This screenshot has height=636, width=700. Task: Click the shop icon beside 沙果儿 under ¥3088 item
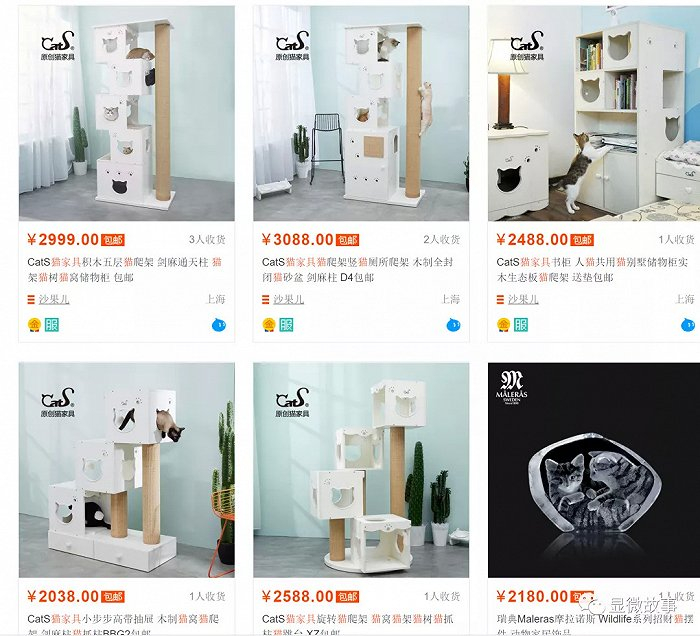coord(266,299)
